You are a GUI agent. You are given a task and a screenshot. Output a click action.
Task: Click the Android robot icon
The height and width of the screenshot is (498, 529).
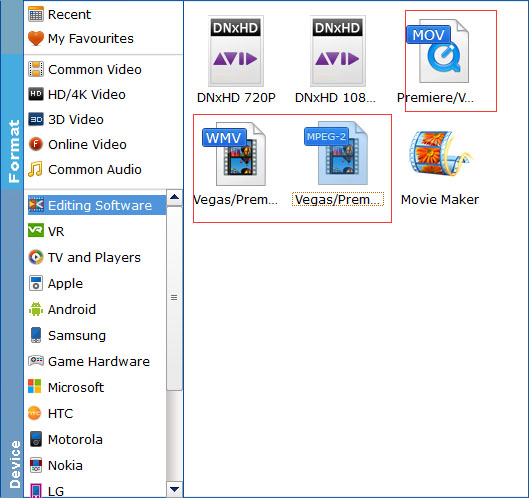pyautogui.click(x=36, y=309)
